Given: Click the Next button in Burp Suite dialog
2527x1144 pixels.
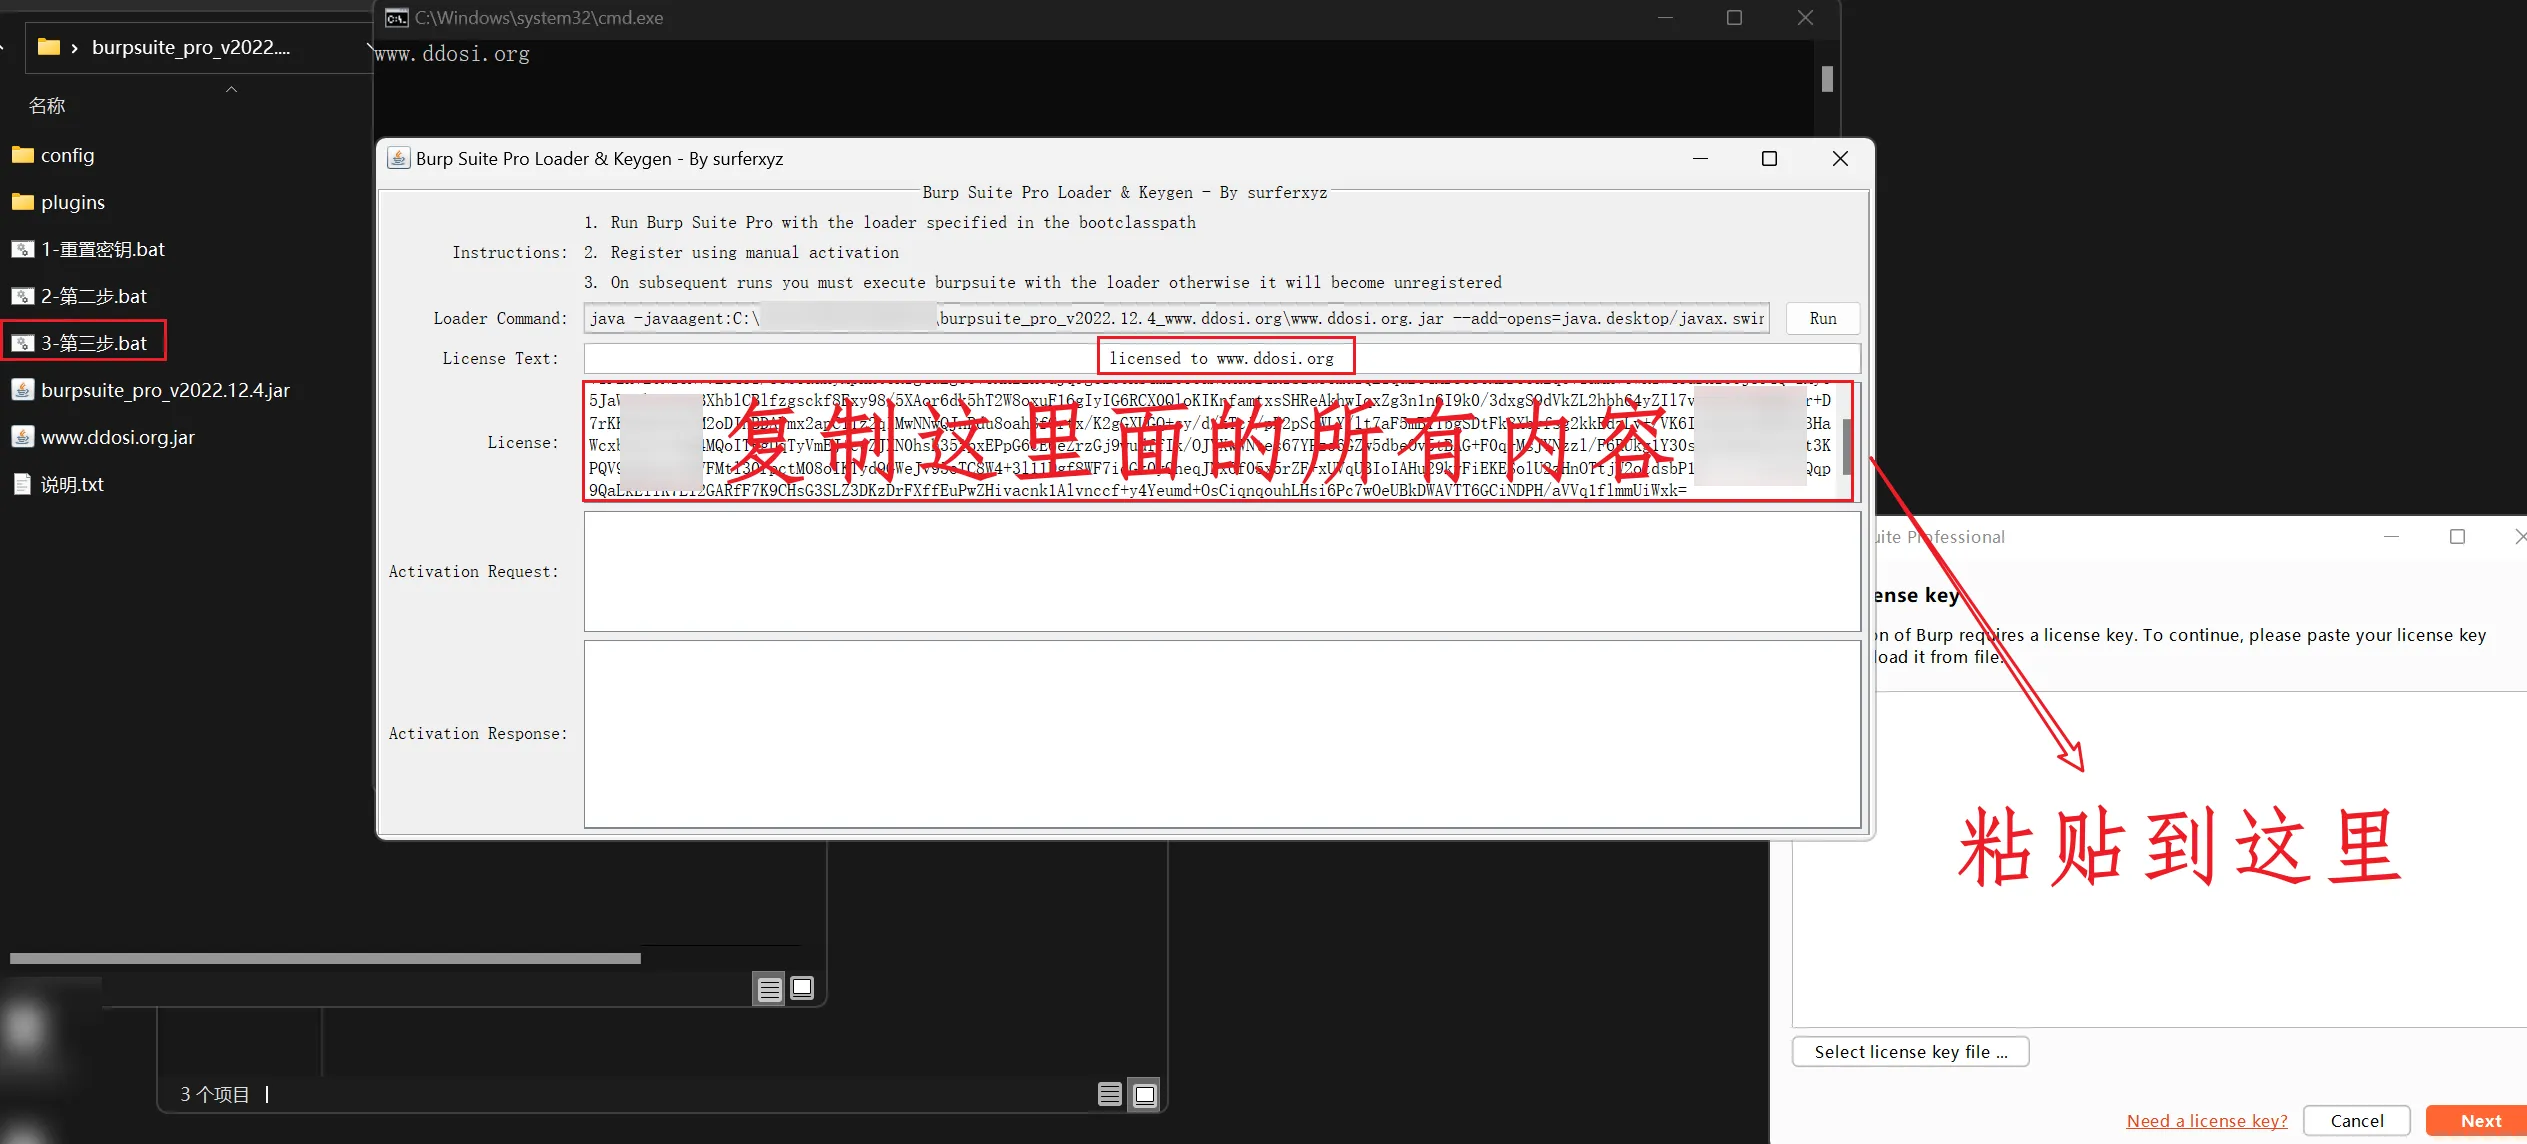Looking at the screenshot, I should tap(2479, 1121).
